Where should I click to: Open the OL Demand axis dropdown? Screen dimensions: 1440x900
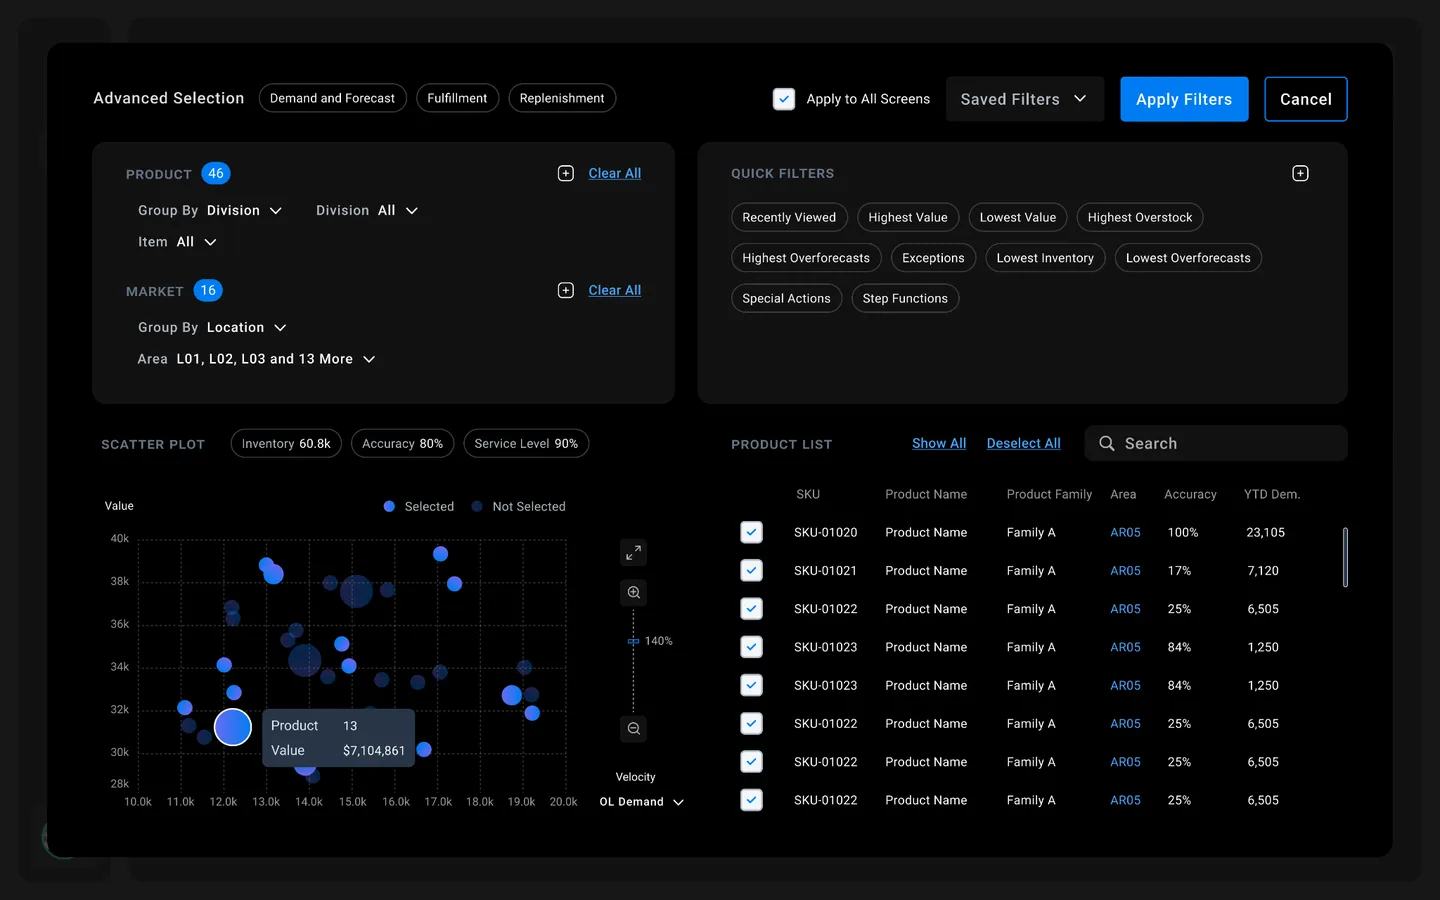641,802
